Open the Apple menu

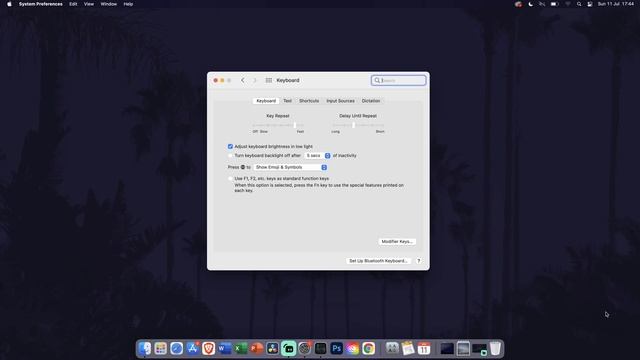pos(9,4)
